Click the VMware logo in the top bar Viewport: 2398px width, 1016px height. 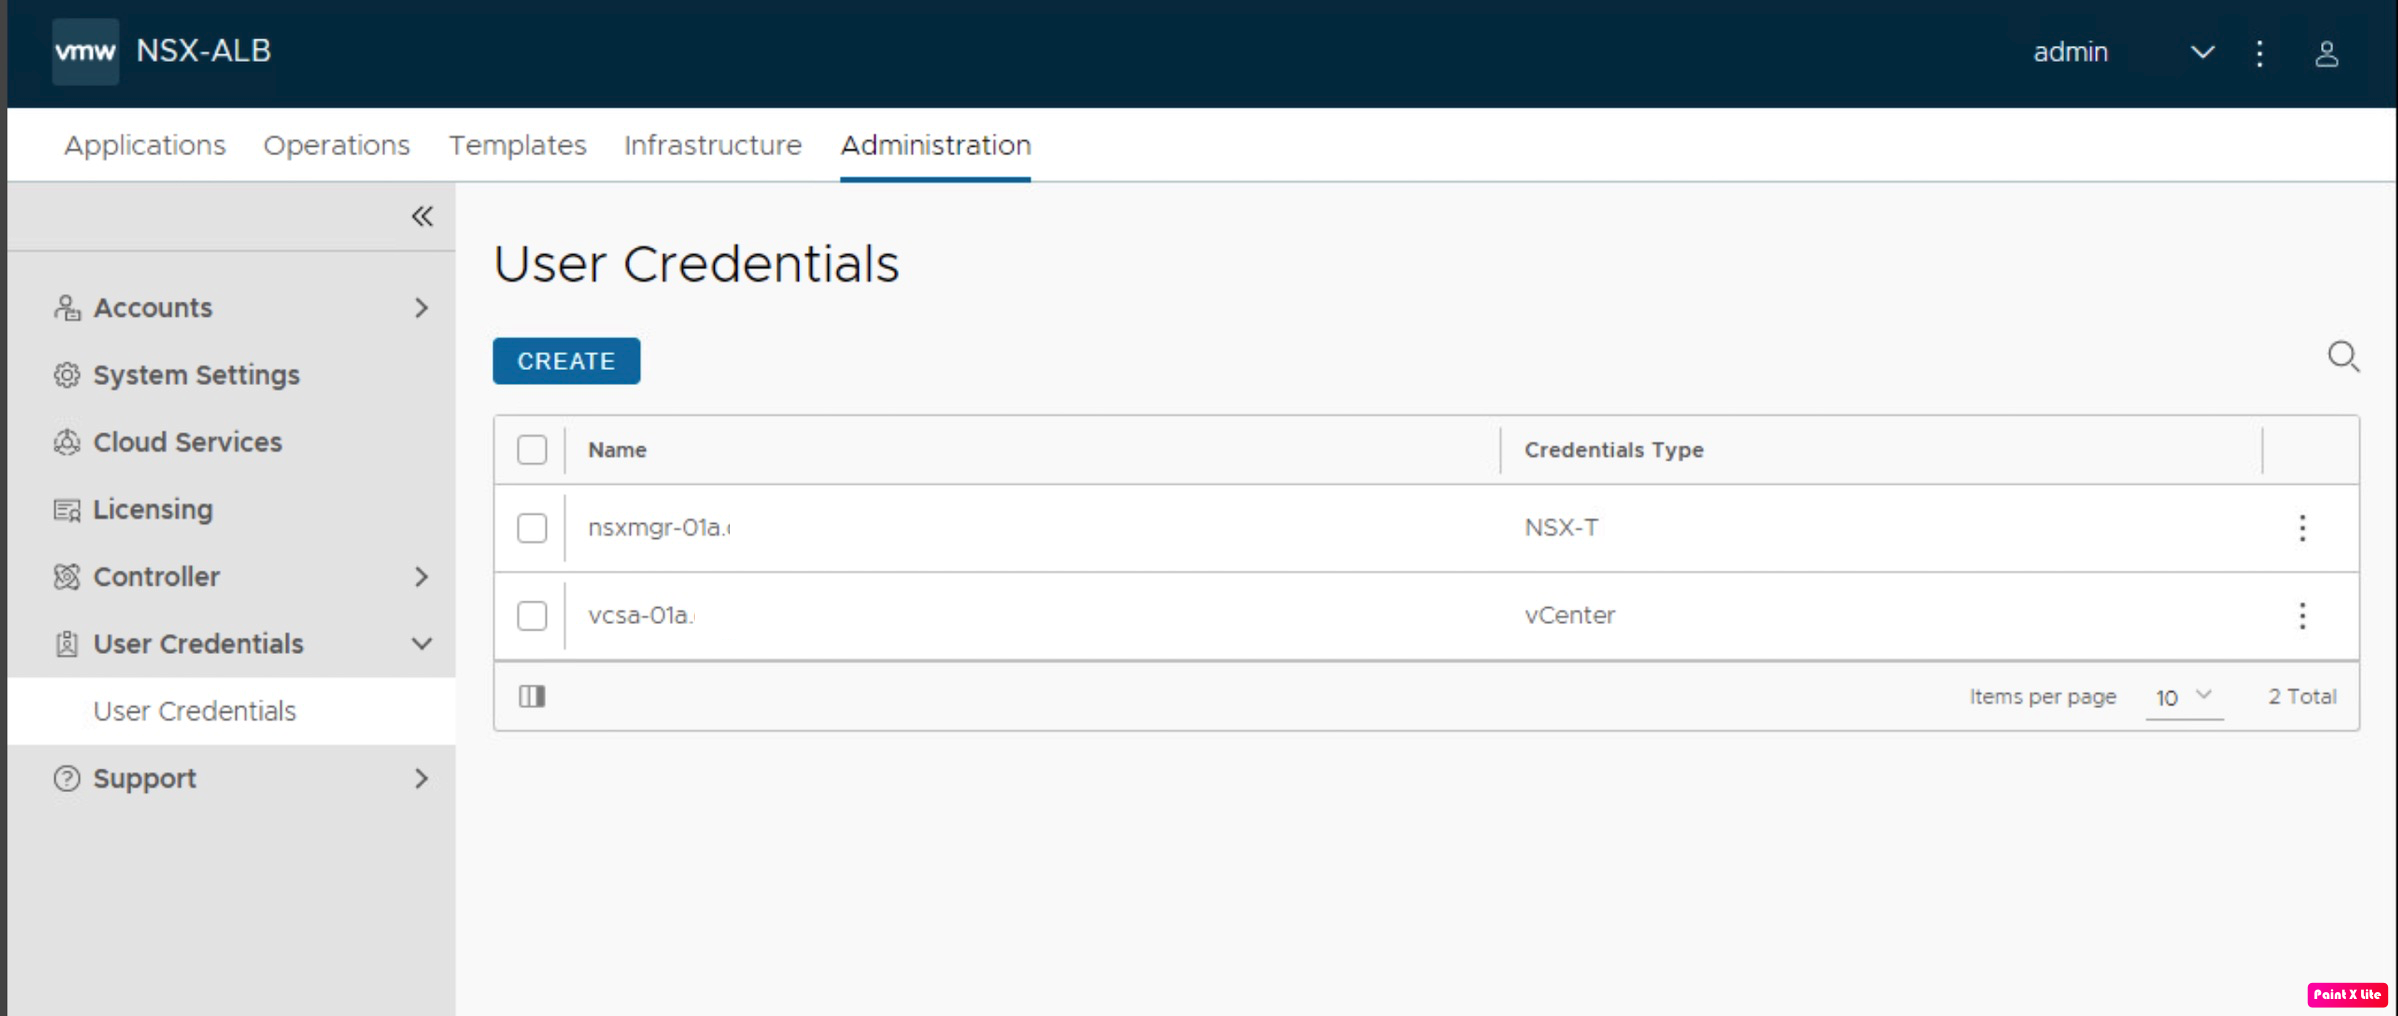tap(84, 51)
